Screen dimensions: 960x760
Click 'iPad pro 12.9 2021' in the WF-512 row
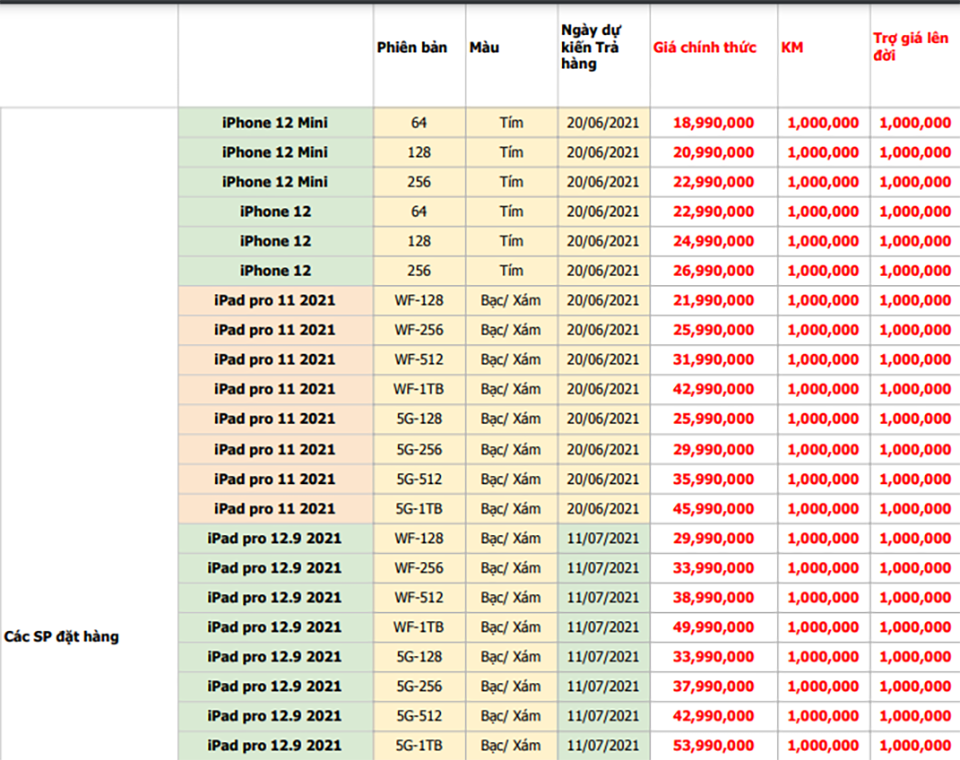click(x=274, y=597)
